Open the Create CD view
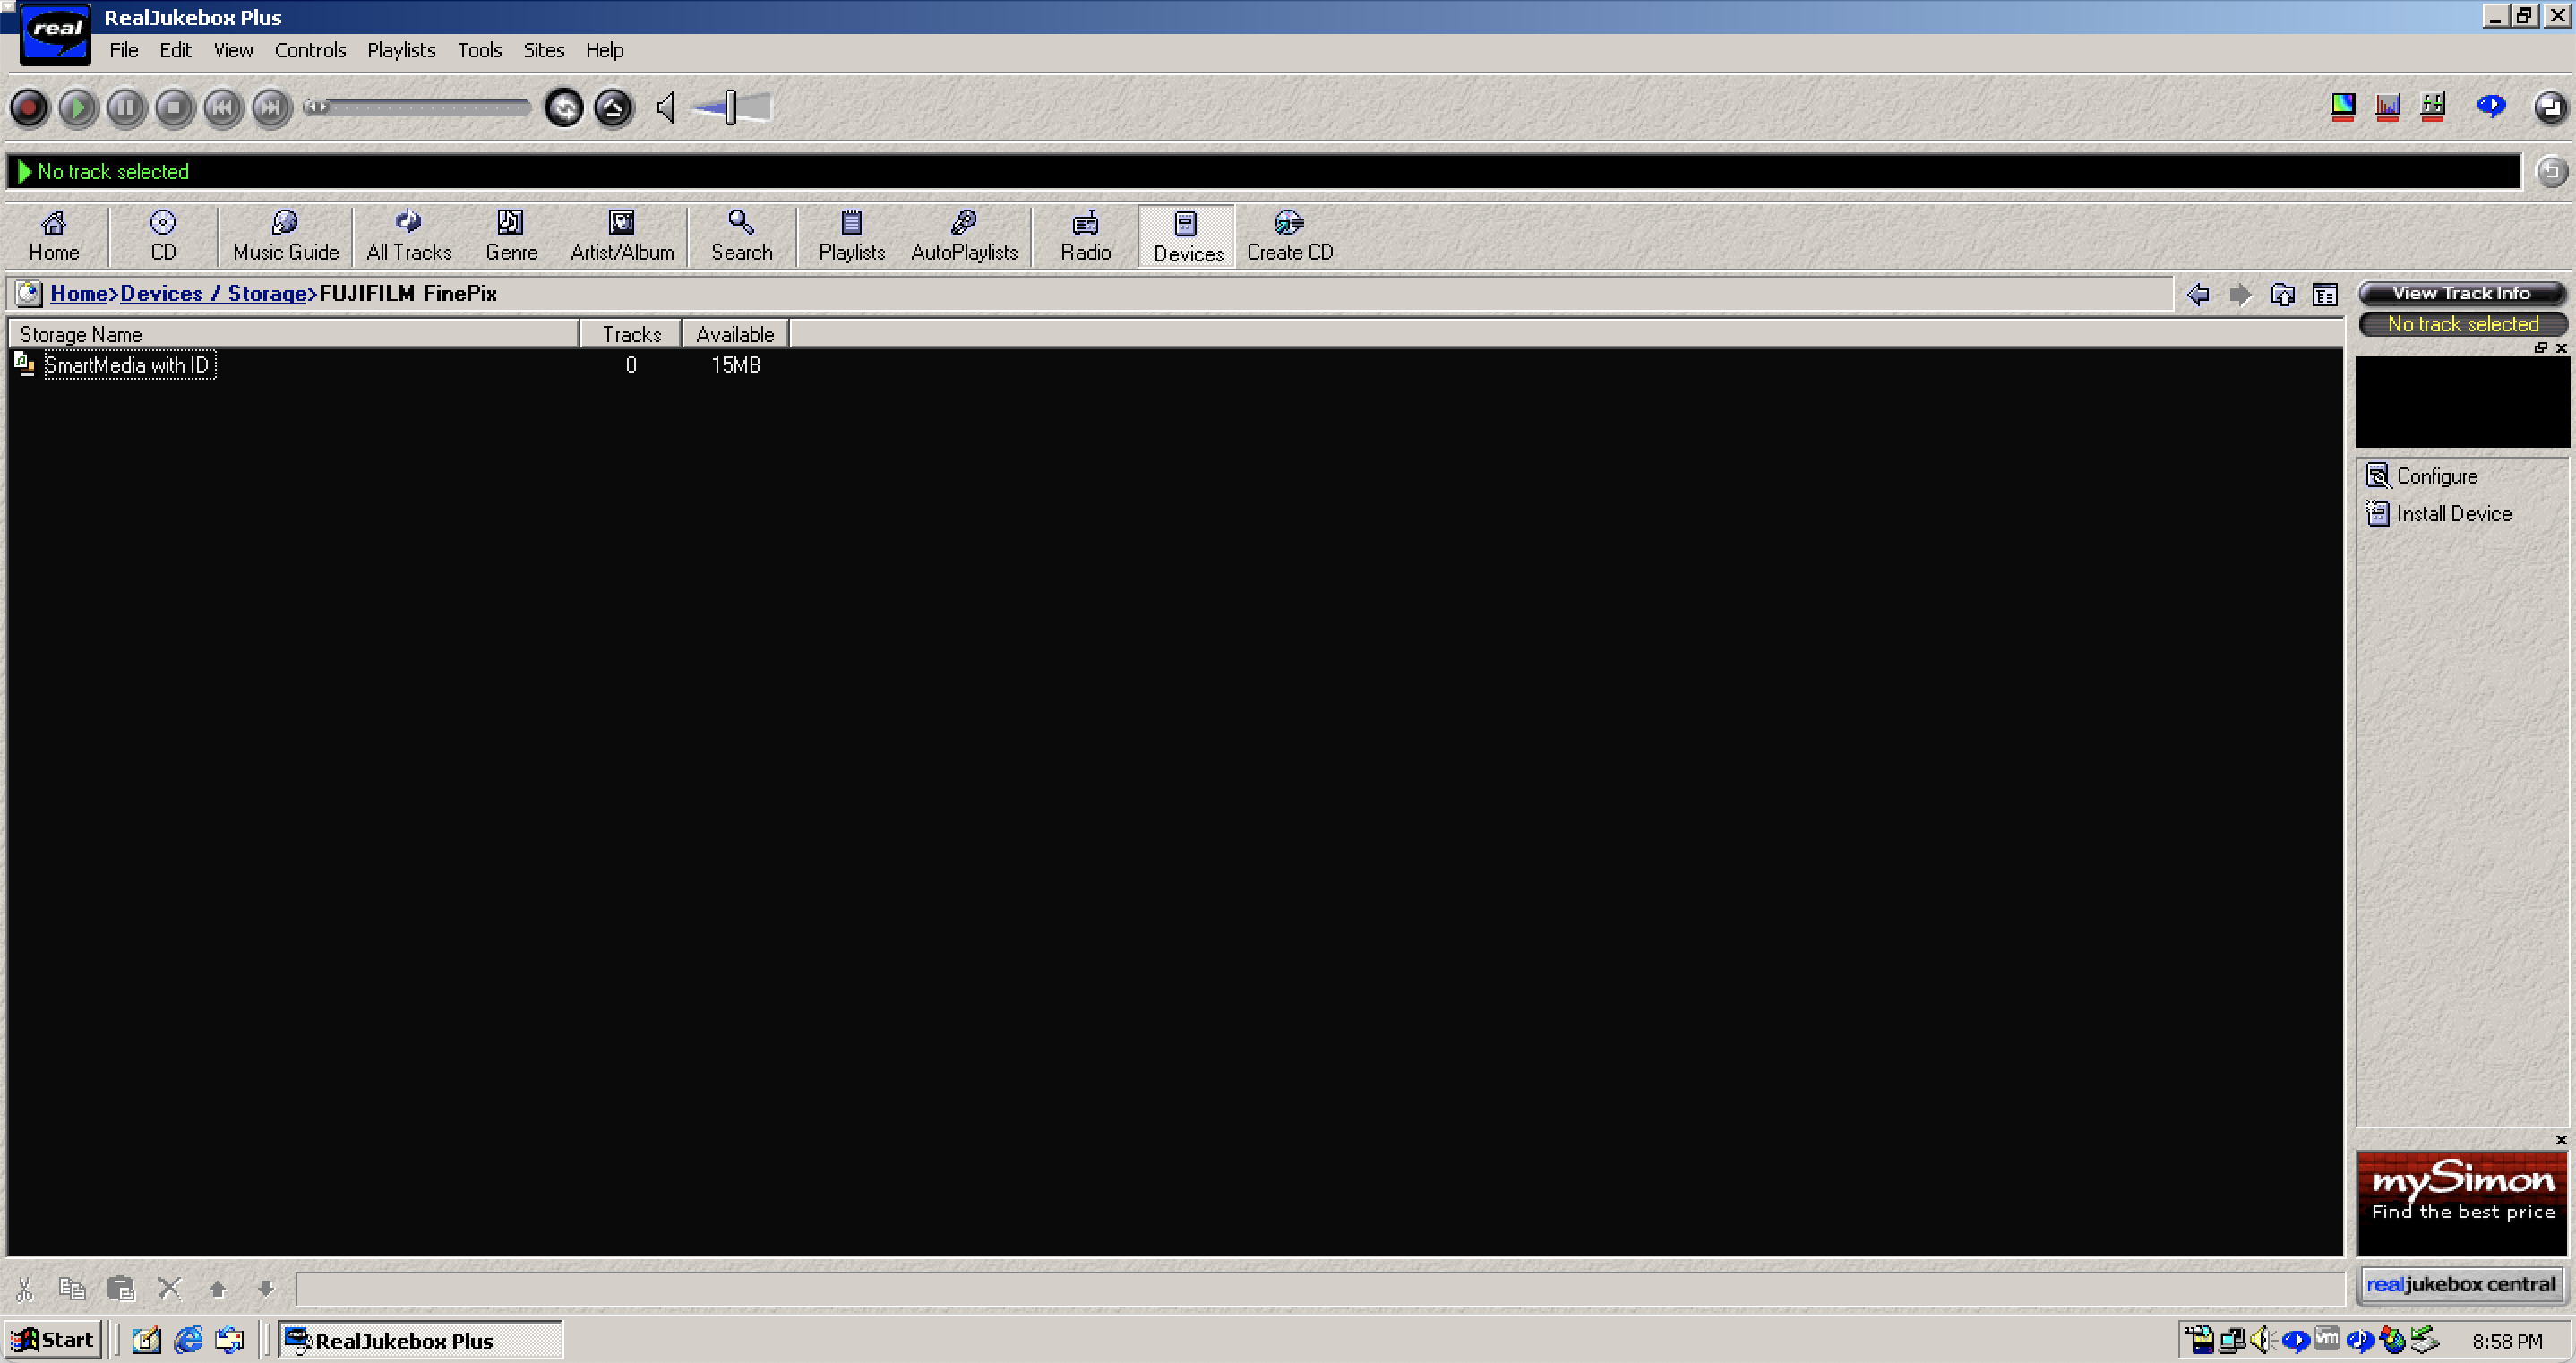The height and width of the screenshot is (1363, 2576). tap(1290, 237)
